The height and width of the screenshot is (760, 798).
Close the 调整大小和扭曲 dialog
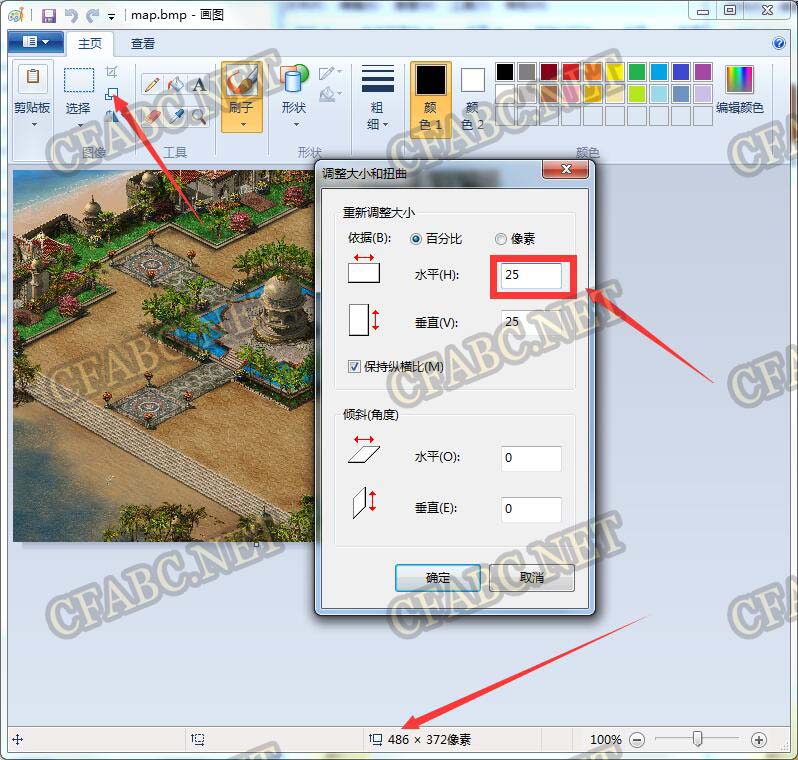566,170
